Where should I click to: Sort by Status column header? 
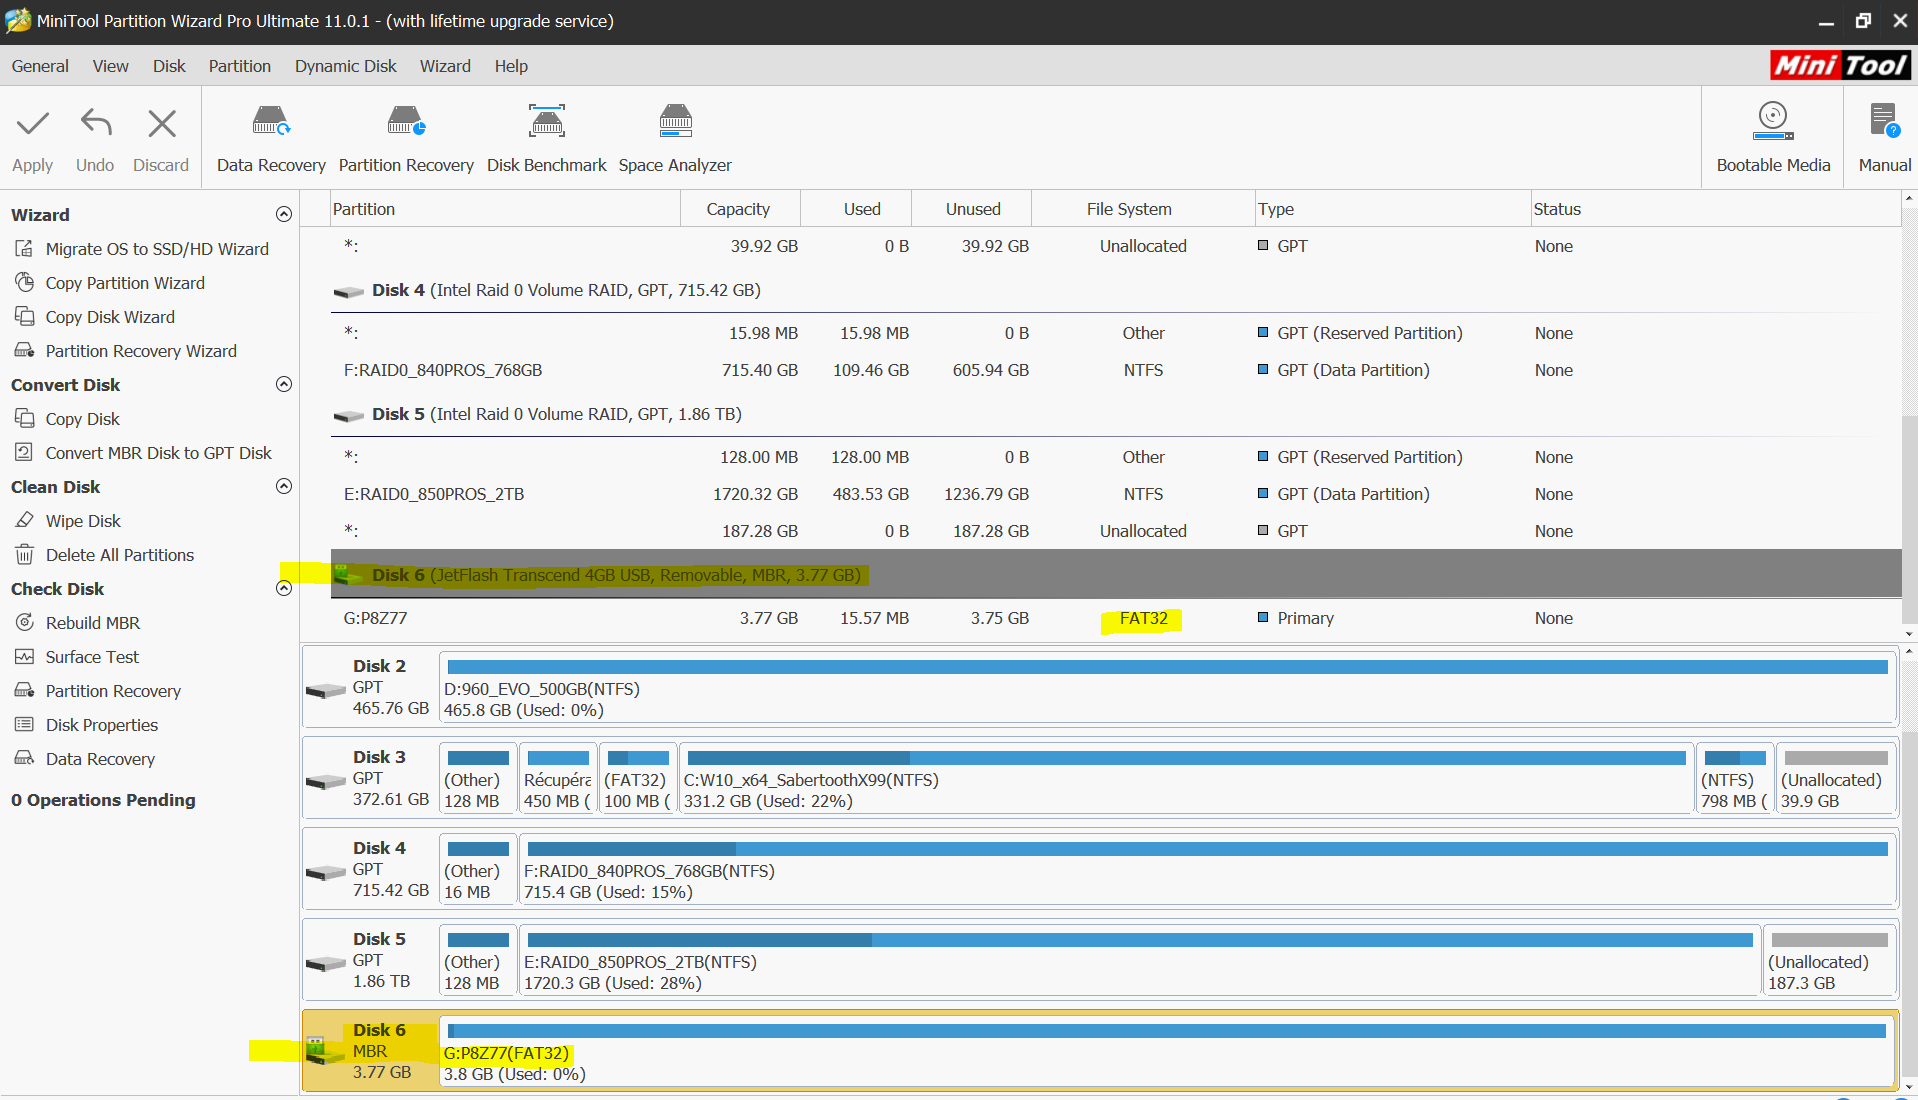tap(1714, 209)
